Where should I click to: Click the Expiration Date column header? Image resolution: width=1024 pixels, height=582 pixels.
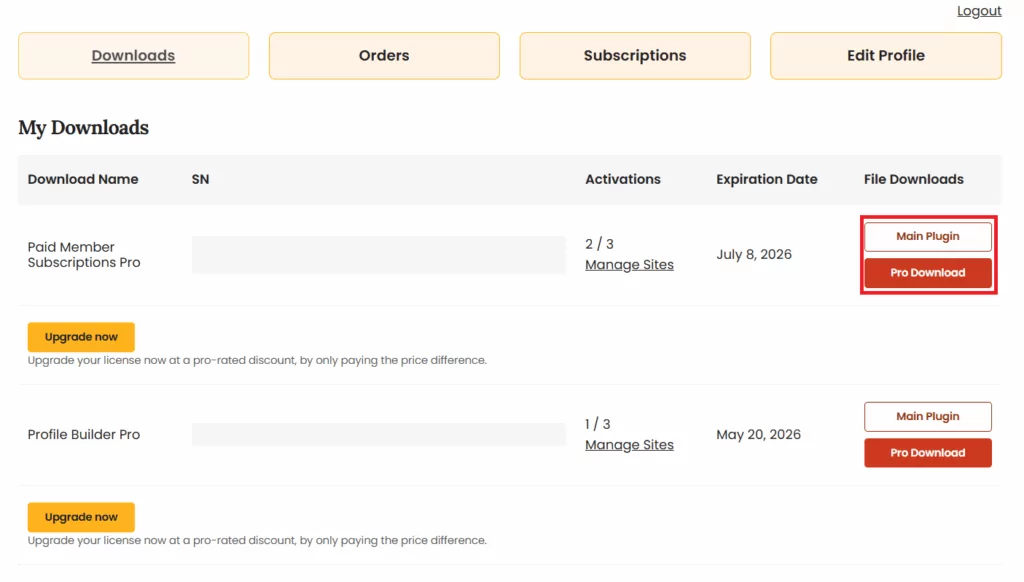coord(766,180)
